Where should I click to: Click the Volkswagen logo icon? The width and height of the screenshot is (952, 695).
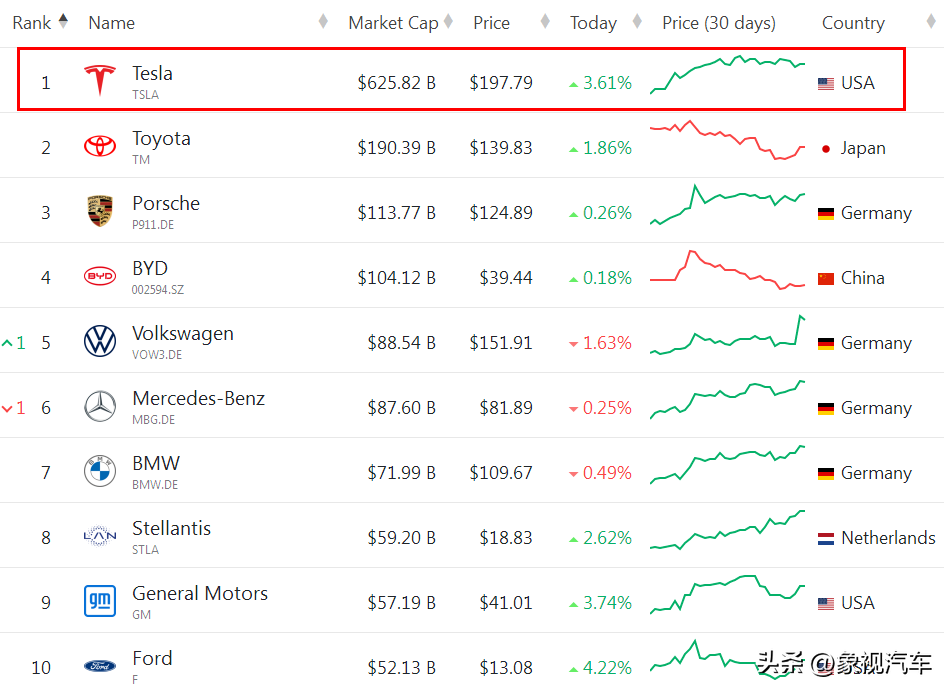[100, 341]
